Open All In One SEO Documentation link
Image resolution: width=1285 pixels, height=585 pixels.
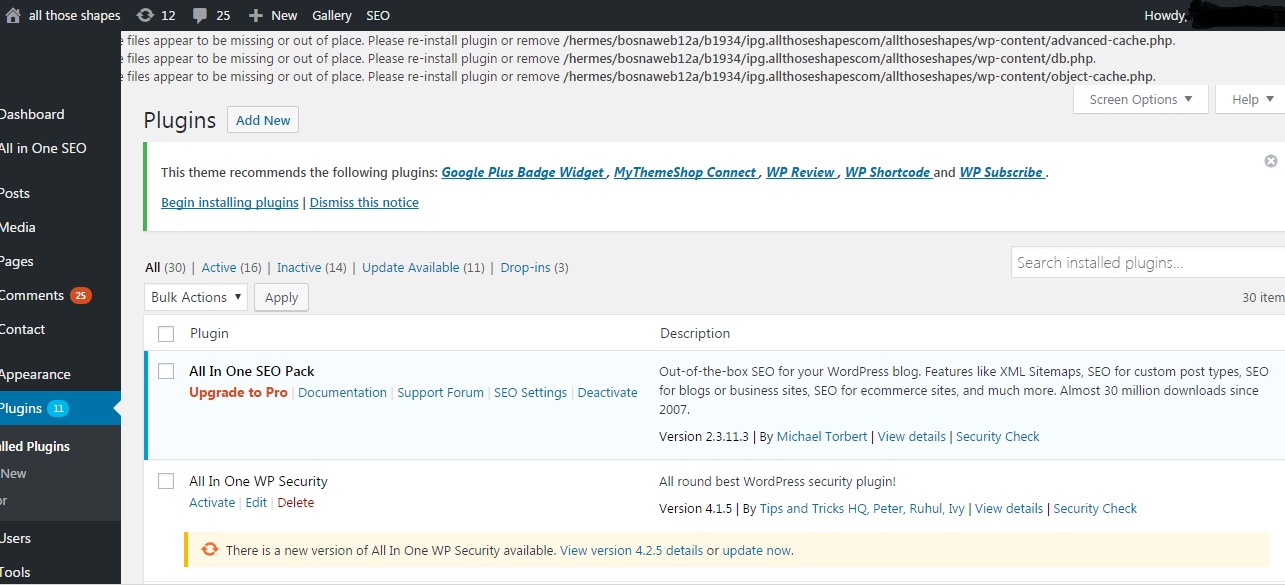pos(342,392)
